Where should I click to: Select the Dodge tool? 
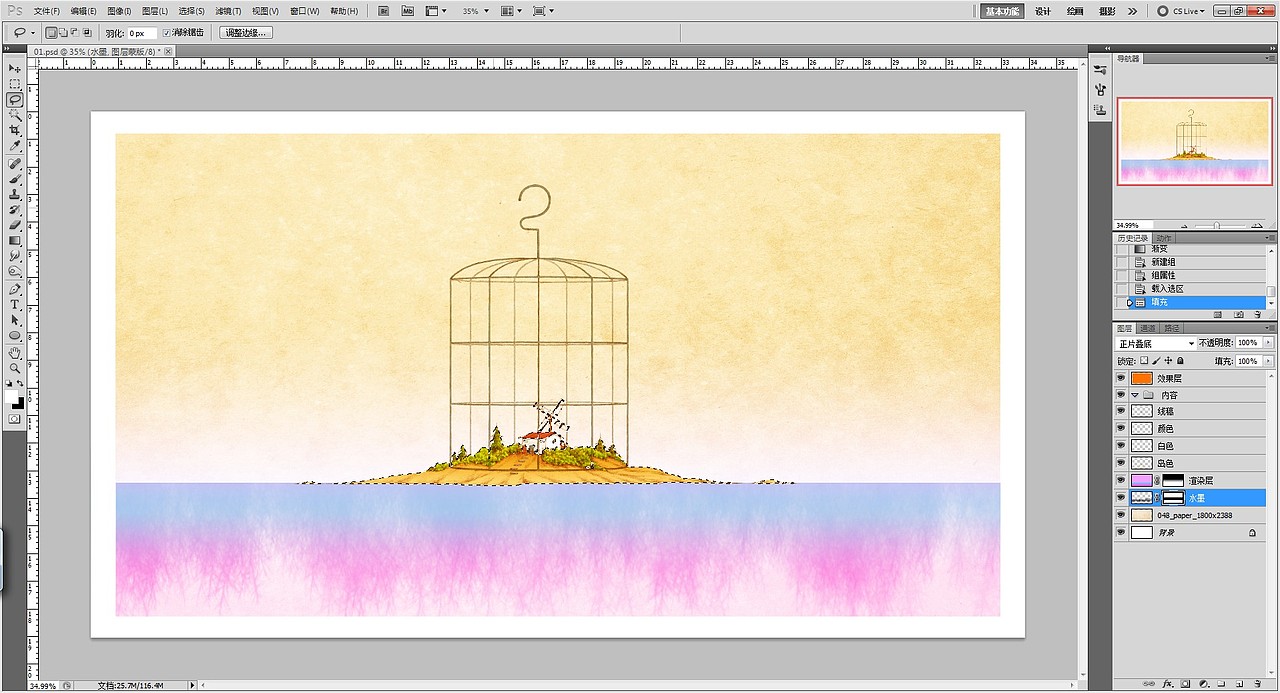click(x=15, y=272)
